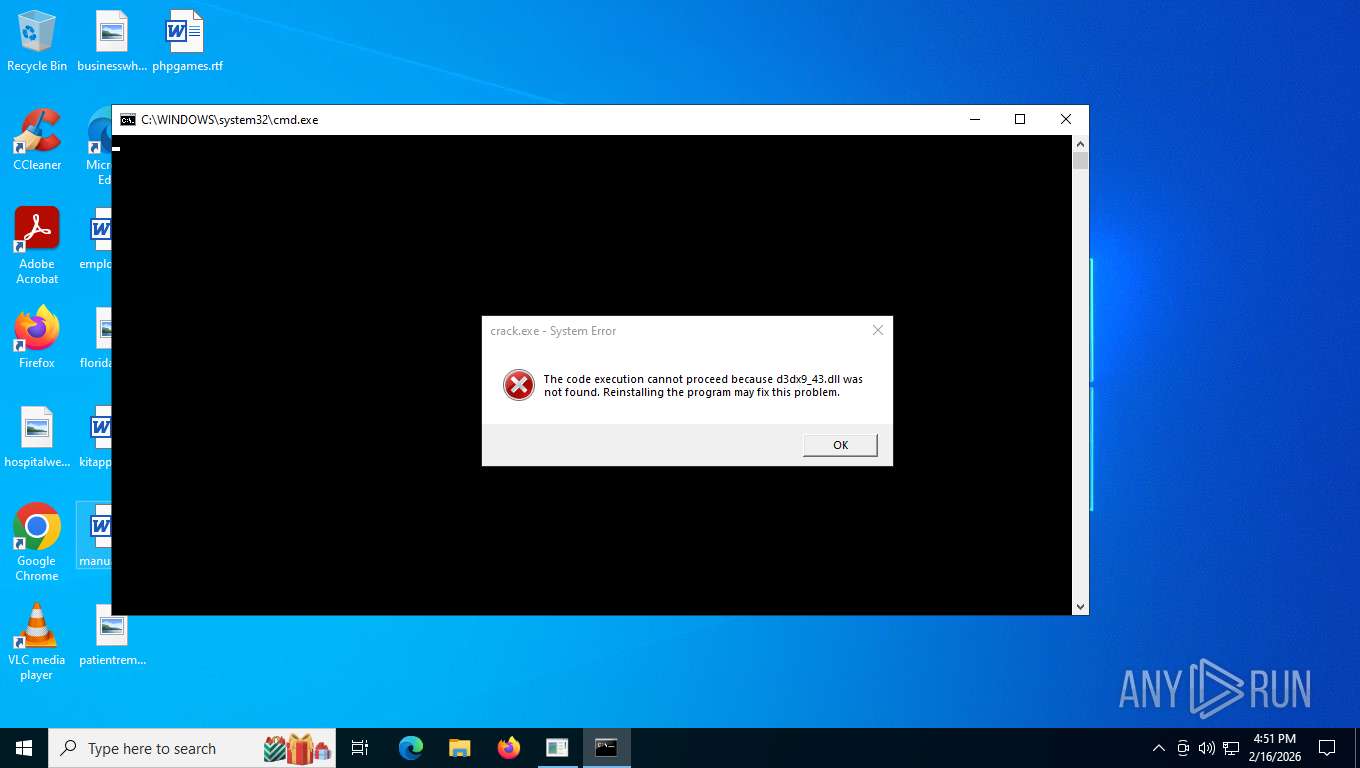Screen dimensions: 1360x768
Task: Click the taskbar search box
Action: point(192,748)
